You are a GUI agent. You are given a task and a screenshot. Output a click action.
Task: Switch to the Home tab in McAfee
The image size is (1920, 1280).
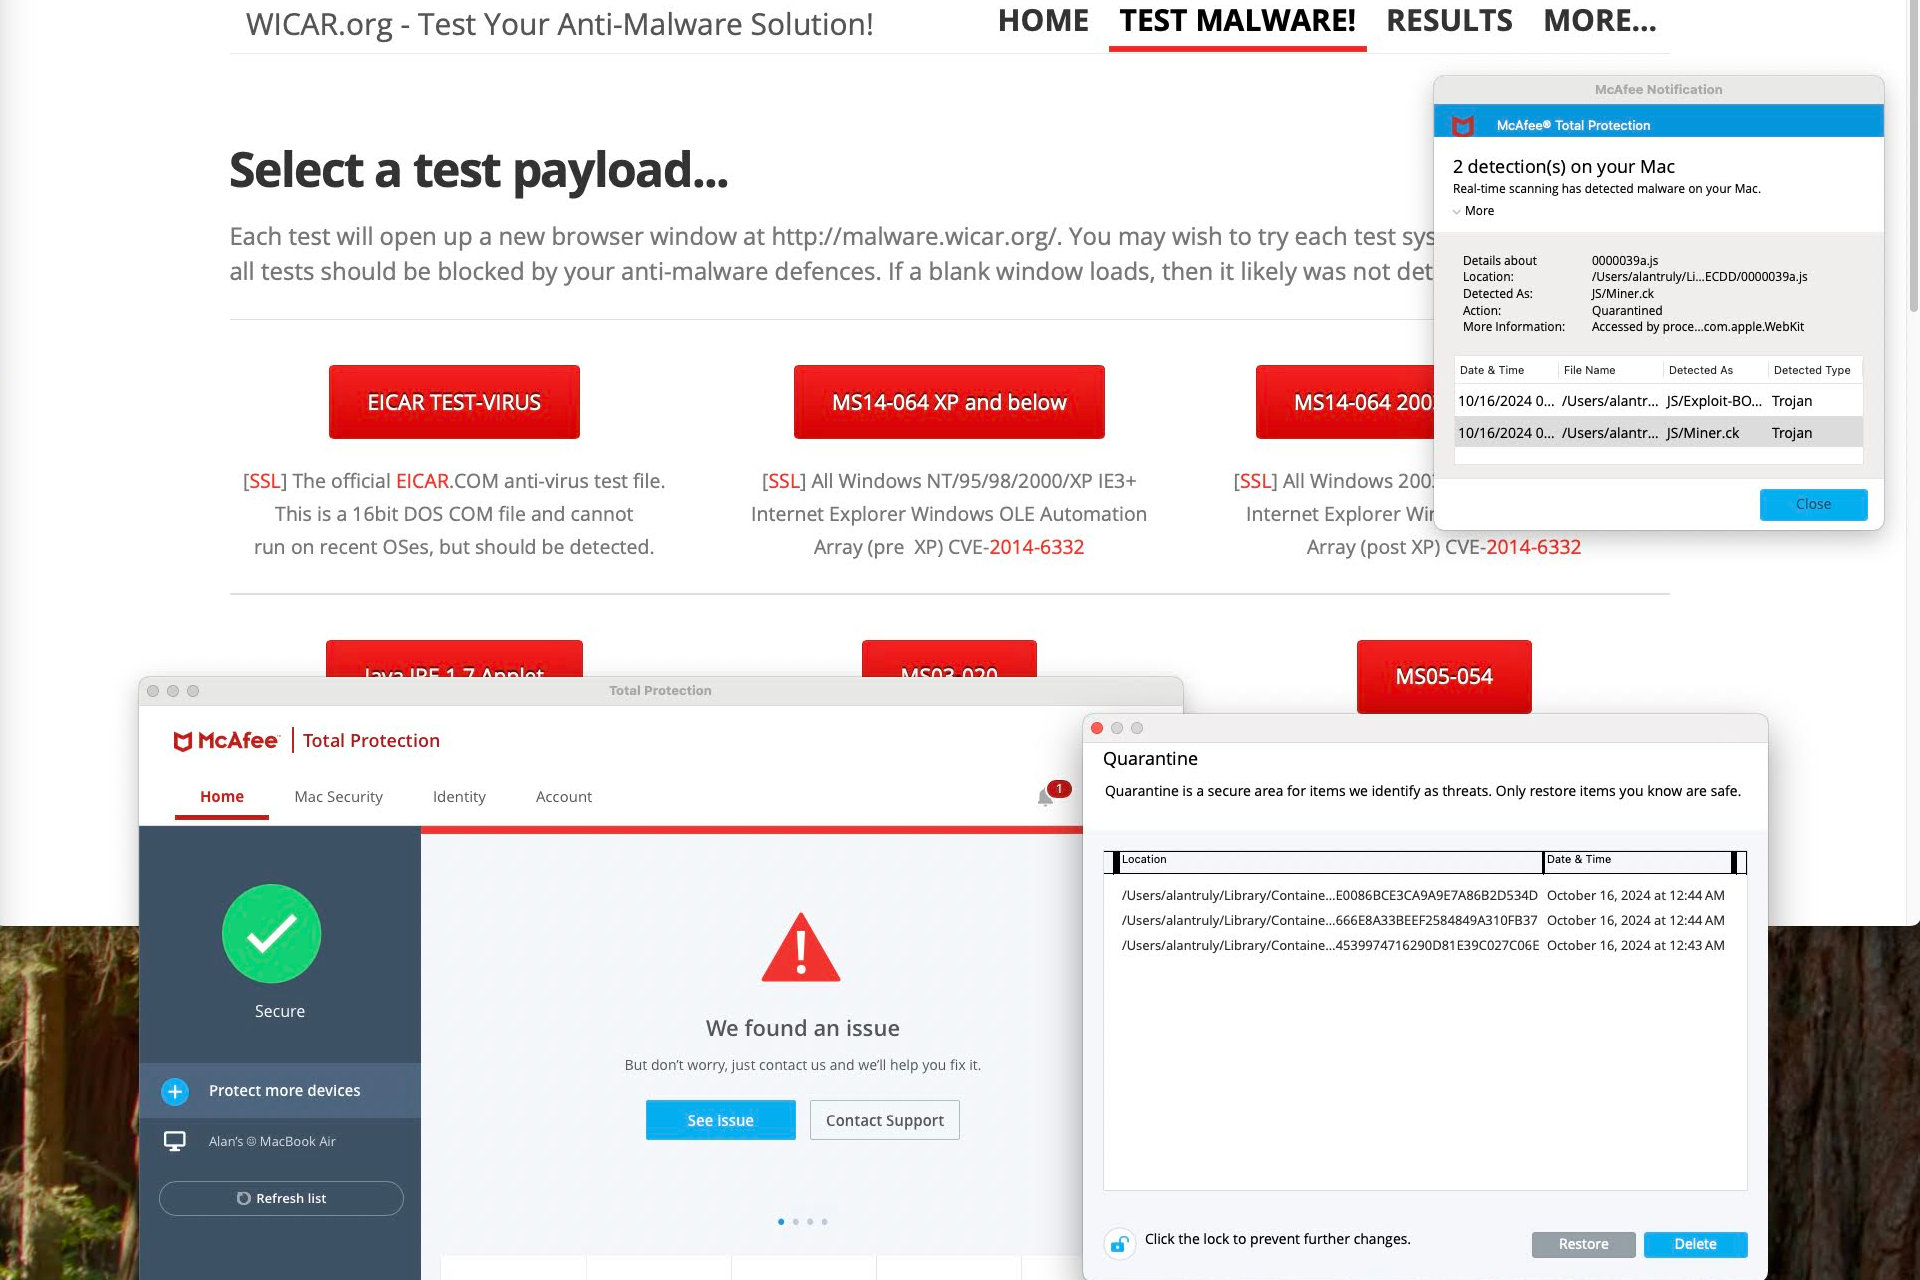(x=223, y=797)
